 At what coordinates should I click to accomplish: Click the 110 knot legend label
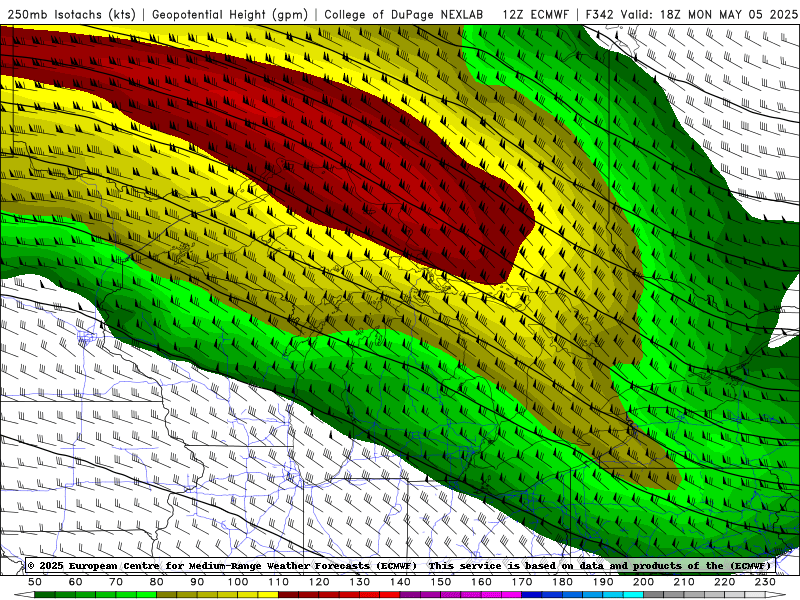pyautogui.click(x=278, y=582)
